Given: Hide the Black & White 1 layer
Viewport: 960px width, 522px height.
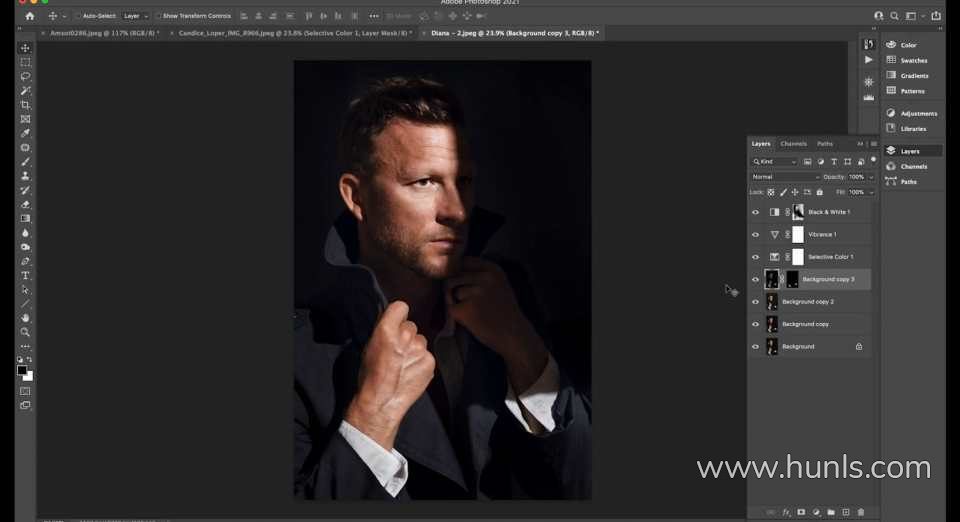Looking at the screenshot, I should point(756,212).
